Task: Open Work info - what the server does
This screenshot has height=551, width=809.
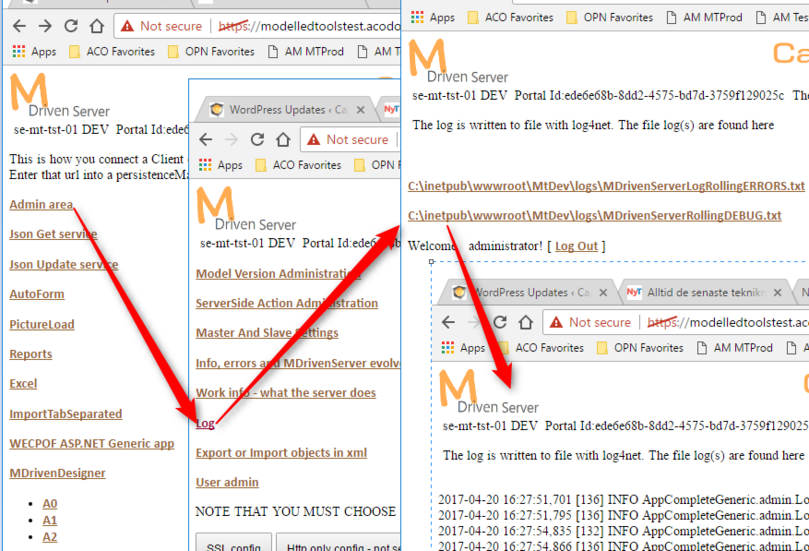Action: coord(286,393)
